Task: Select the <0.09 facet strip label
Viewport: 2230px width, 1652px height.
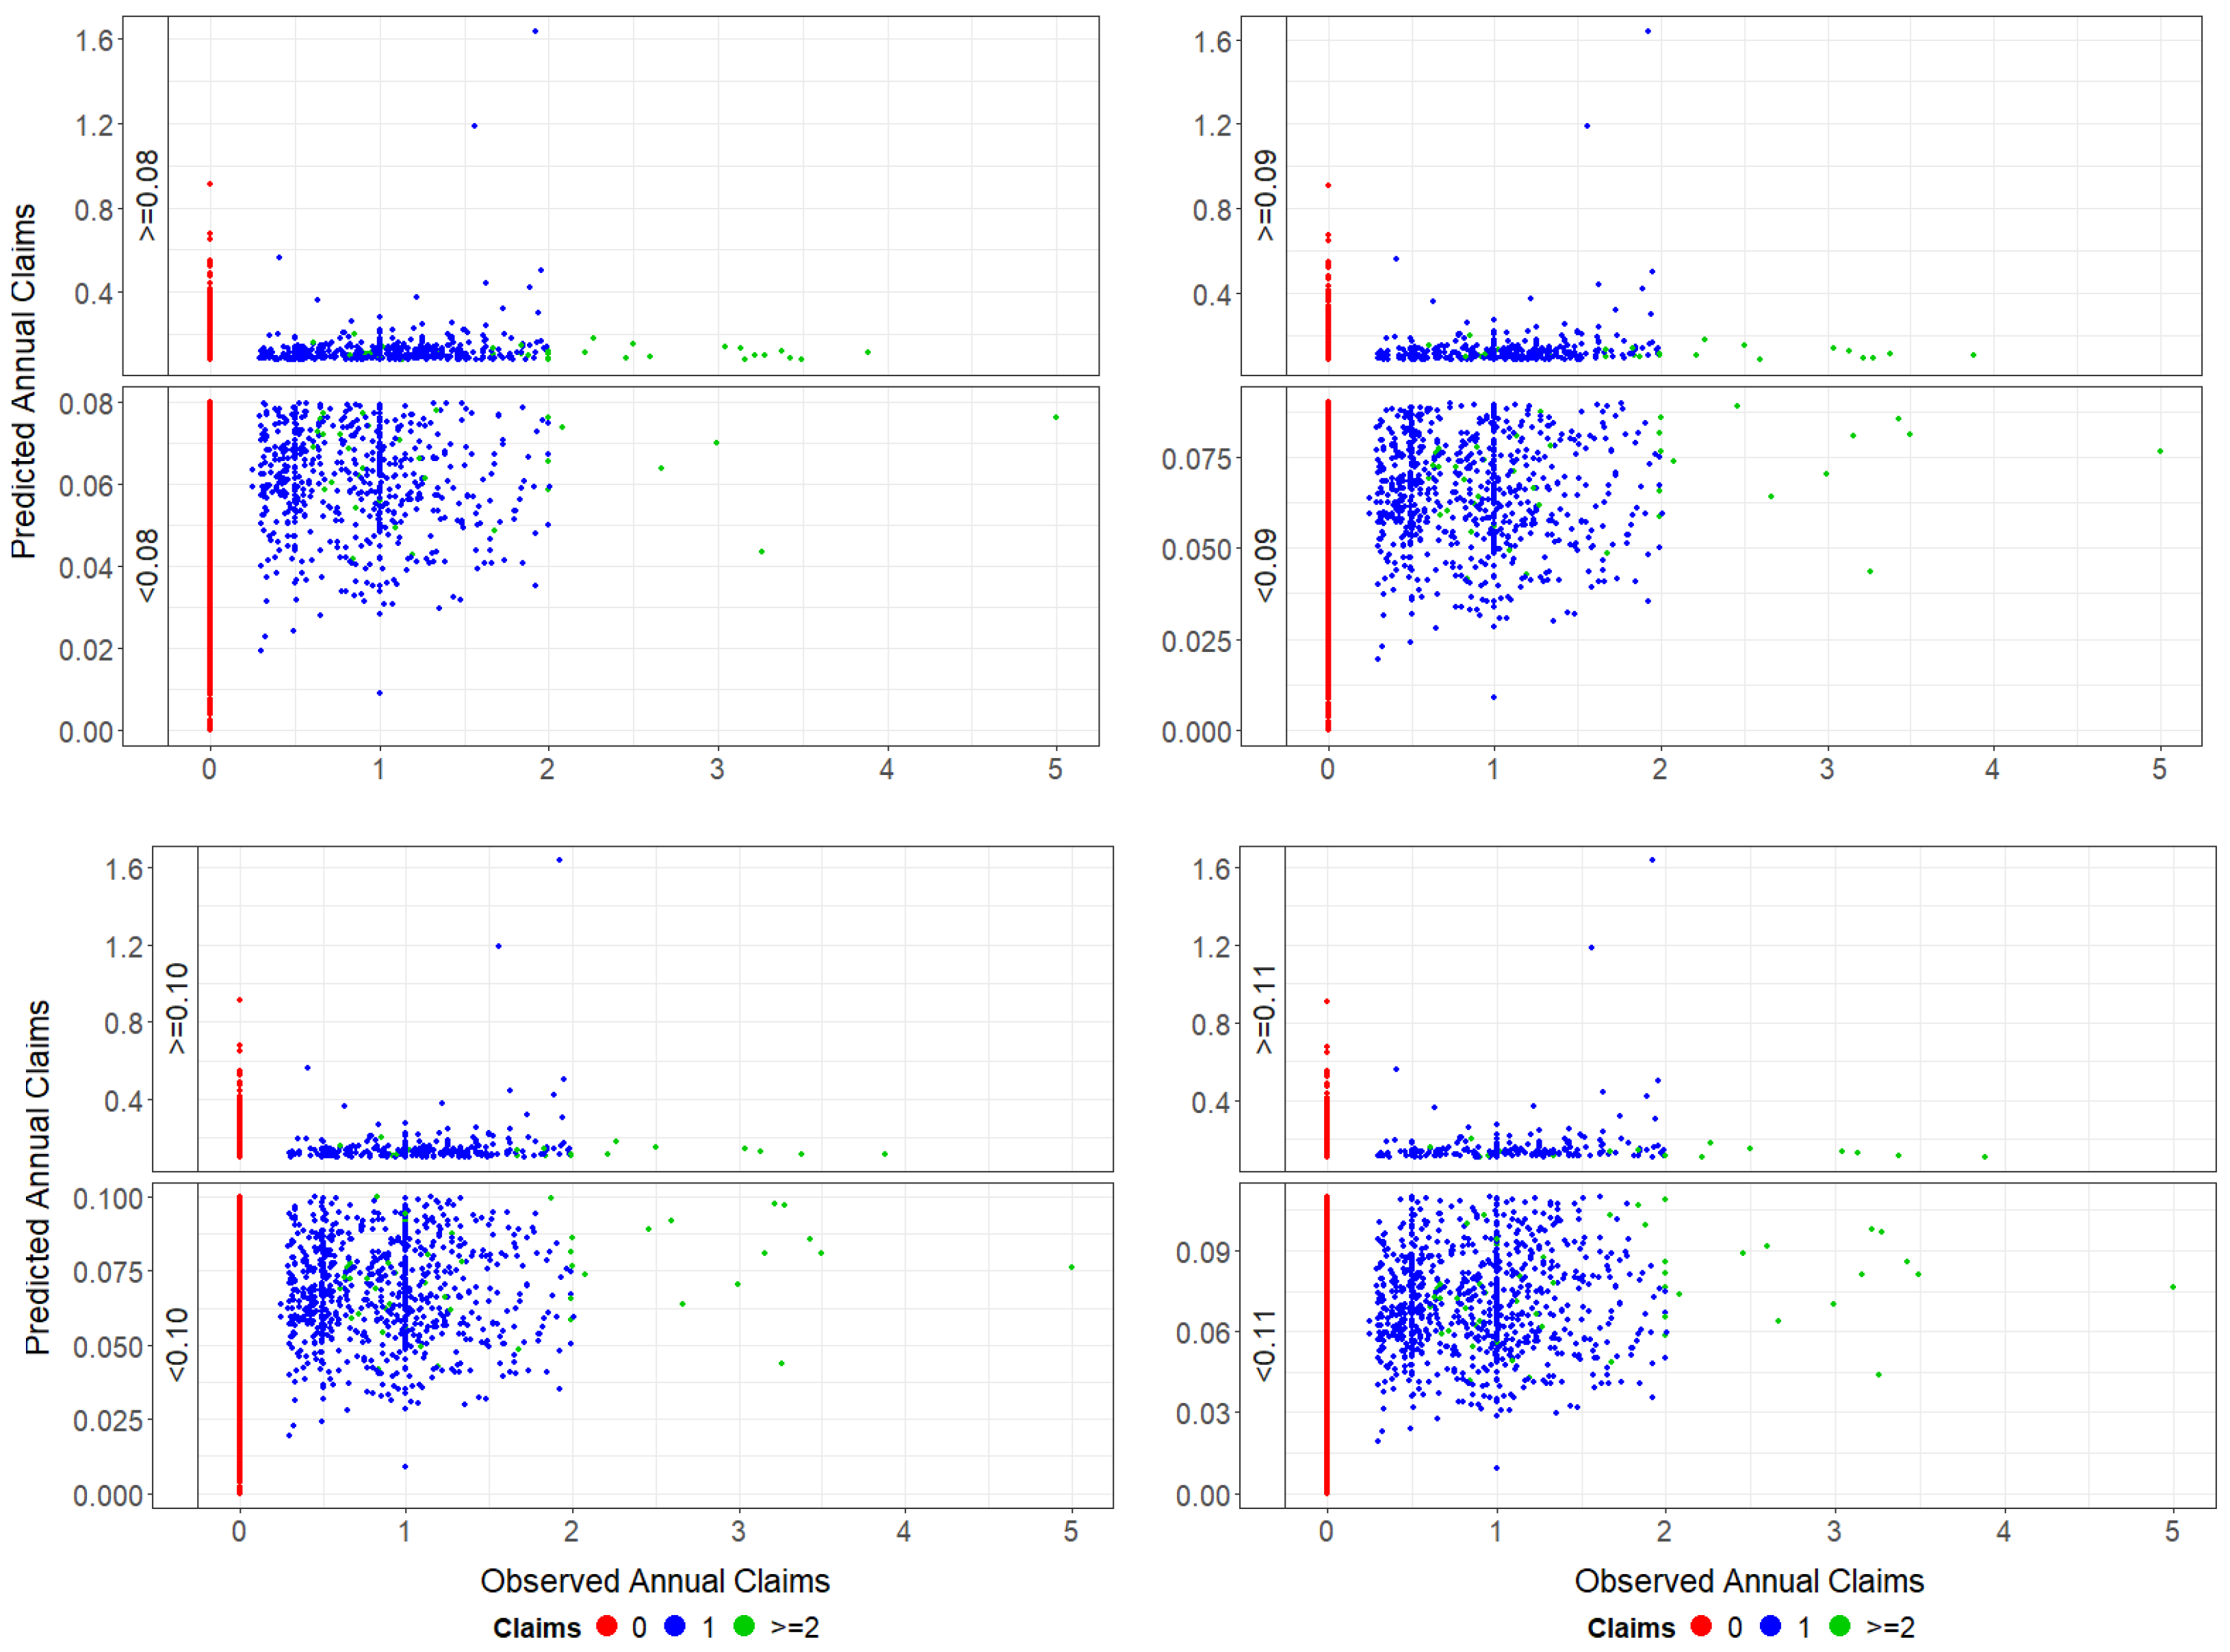Action: tap(1265, 566)
